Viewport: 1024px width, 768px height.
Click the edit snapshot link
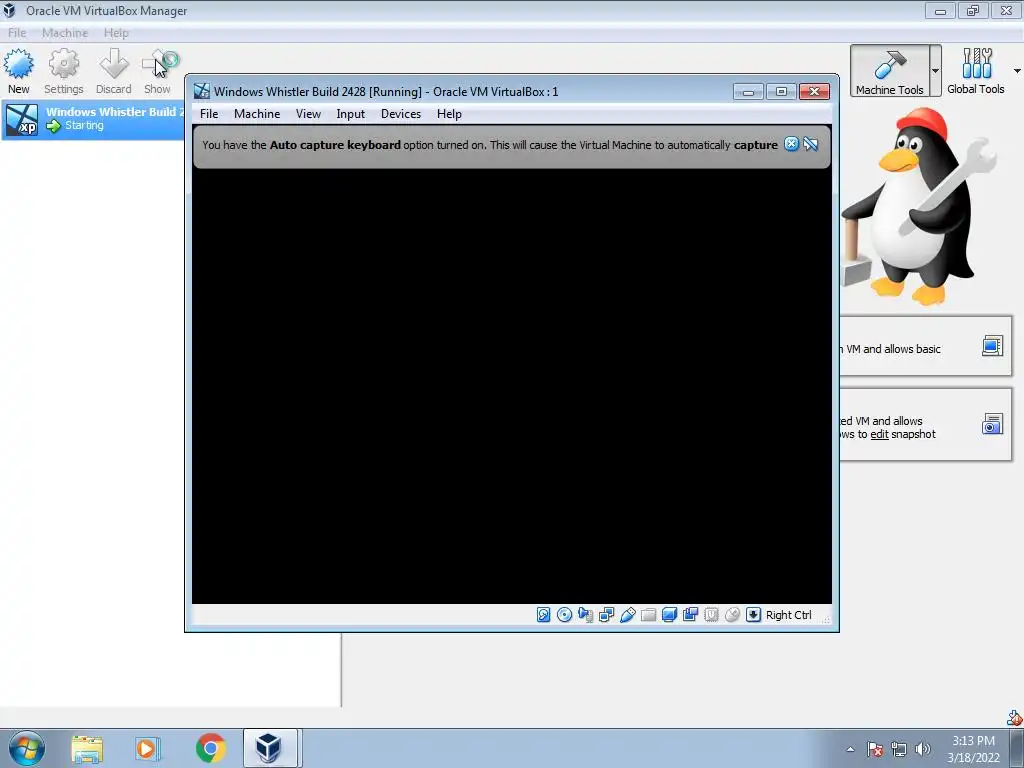879,434
